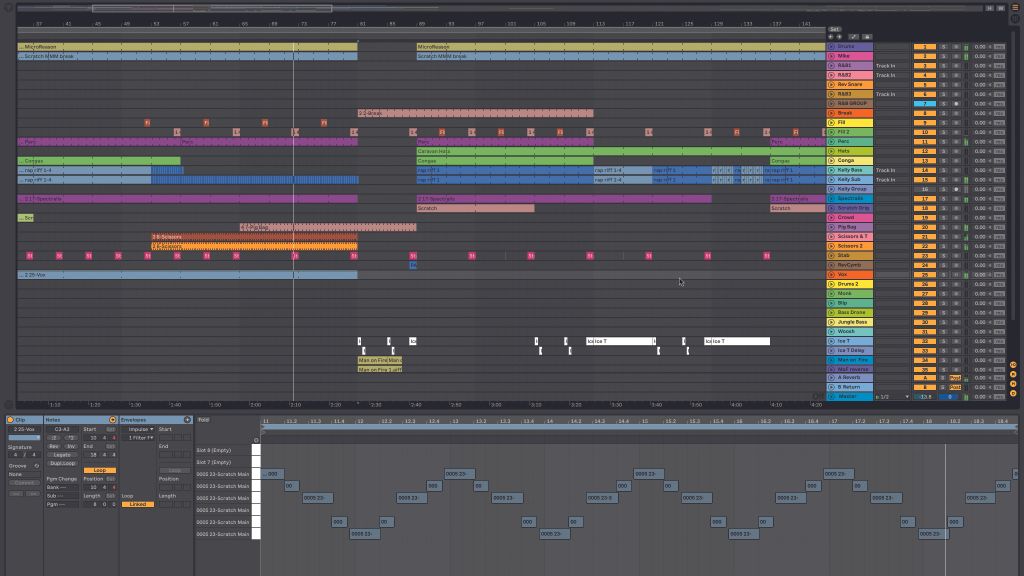Viewport: 1024px width, 576px height.
Task: Select the Caravan Hats clip
Action: pyautogui.click(x=620, y=151)
